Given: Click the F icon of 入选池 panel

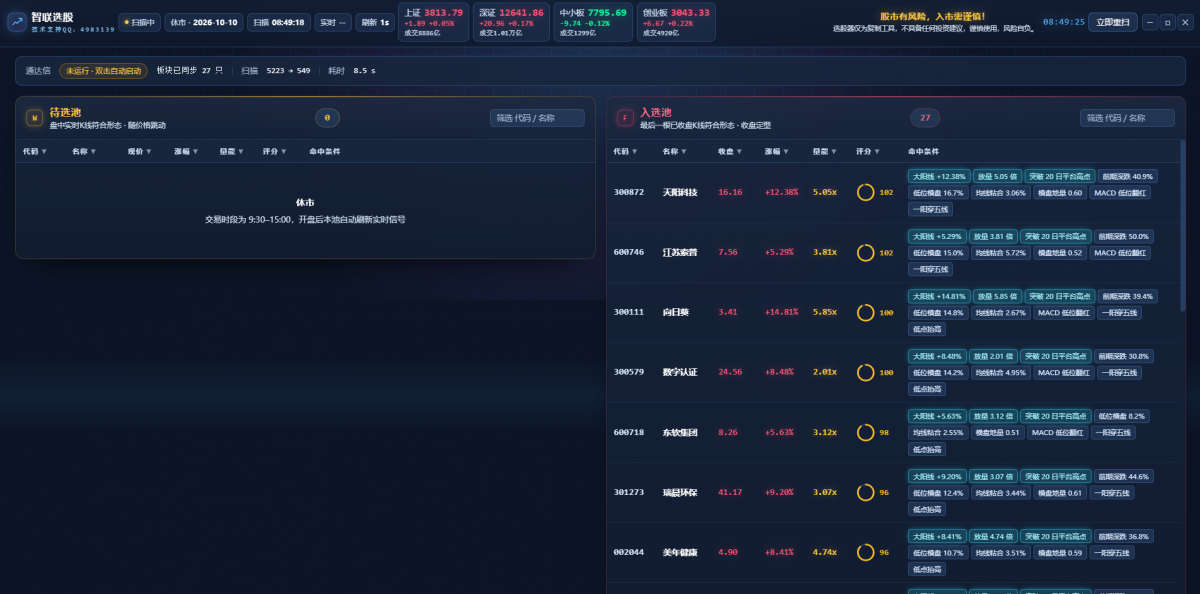Looking at the screenshot, I should [x=625, y=118].
